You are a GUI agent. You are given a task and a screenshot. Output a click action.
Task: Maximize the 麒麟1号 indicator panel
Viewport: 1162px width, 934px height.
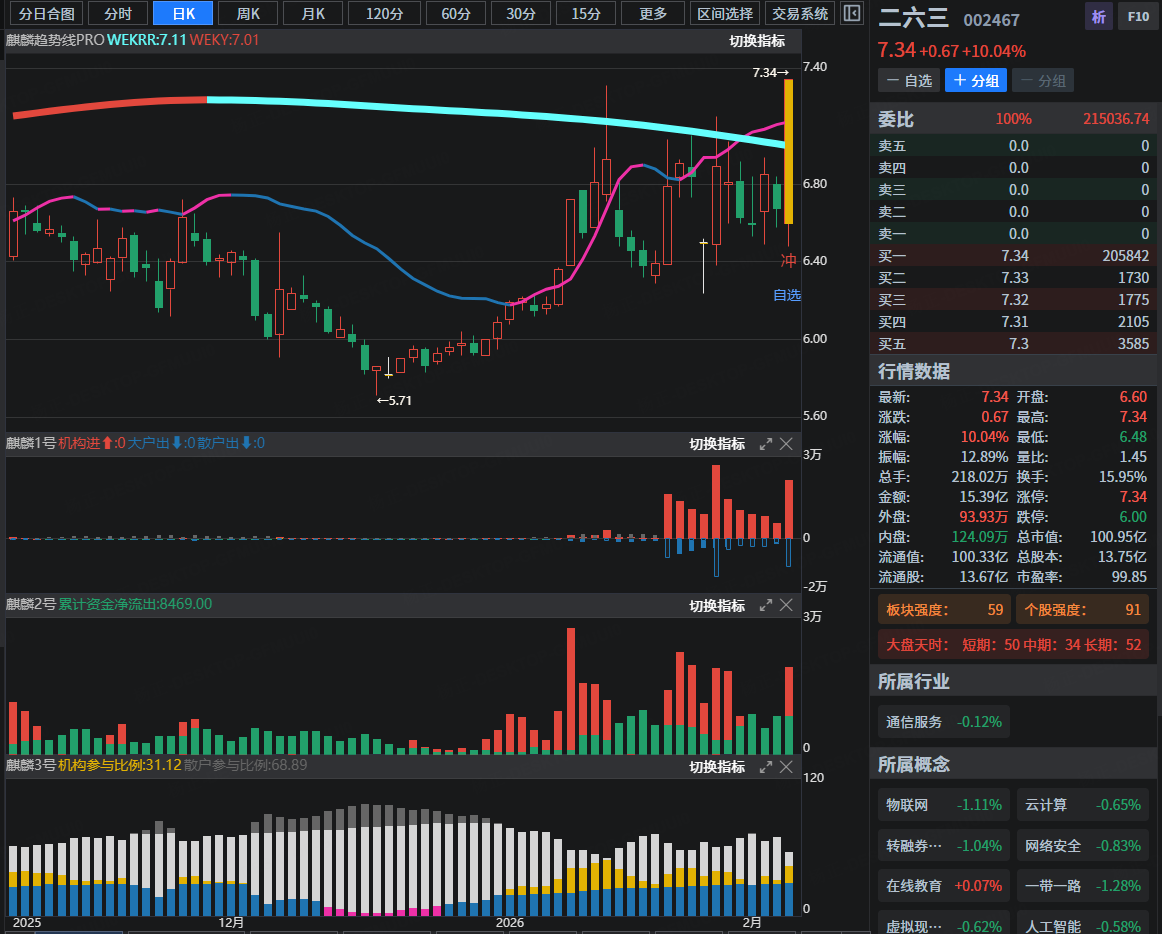[766, 444]
